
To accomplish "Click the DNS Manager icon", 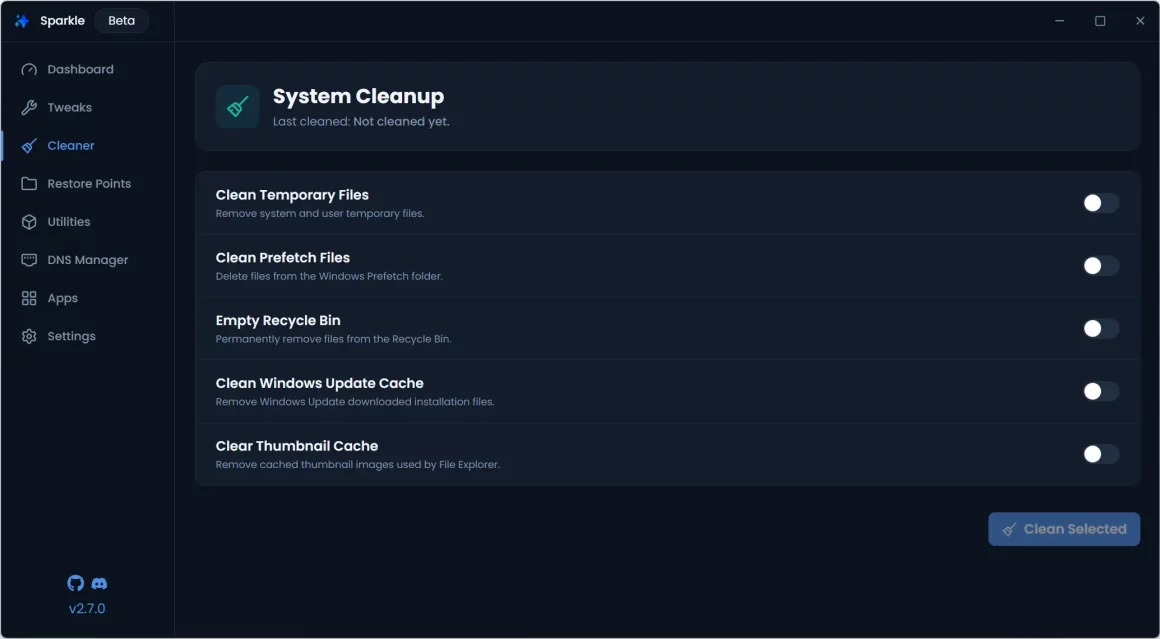I will pyautogui.click(x=29, y=260).
